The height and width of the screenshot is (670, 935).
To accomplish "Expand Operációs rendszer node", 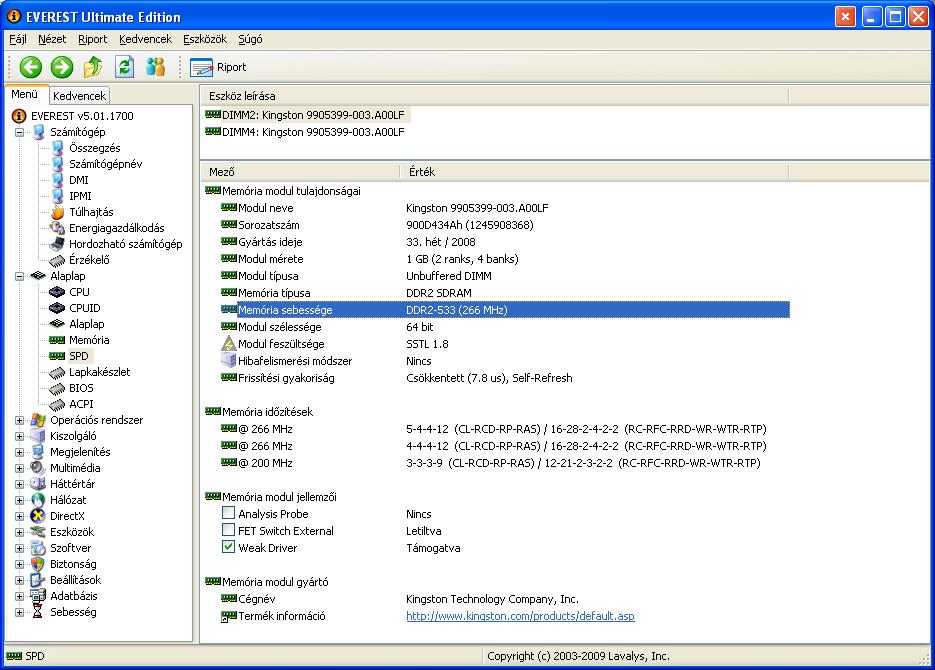I will point(20,421).
